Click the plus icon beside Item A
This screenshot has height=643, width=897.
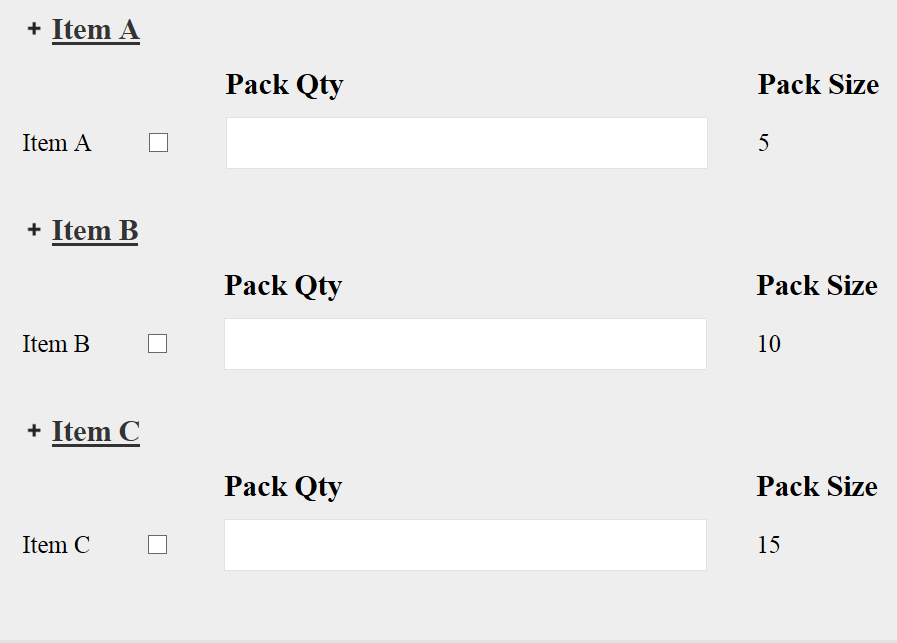pos(33,29)
